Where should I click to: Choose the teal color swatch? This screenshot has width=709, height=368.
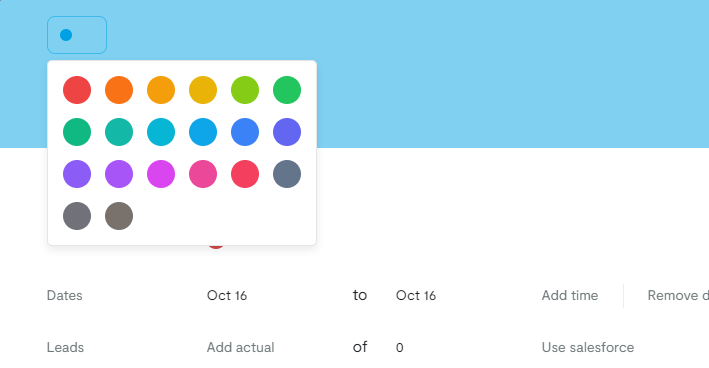click(119, 132)
